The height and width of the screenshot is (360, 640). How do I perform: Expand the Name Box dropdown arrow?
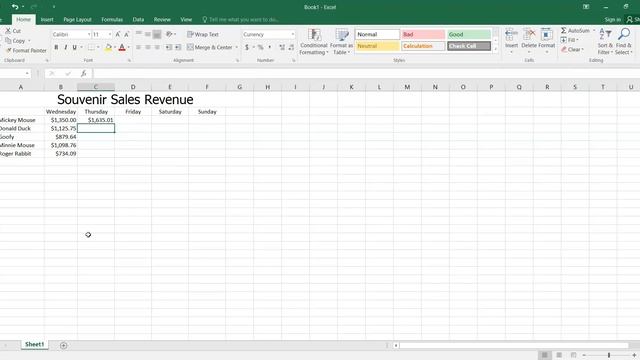point(27,73)
